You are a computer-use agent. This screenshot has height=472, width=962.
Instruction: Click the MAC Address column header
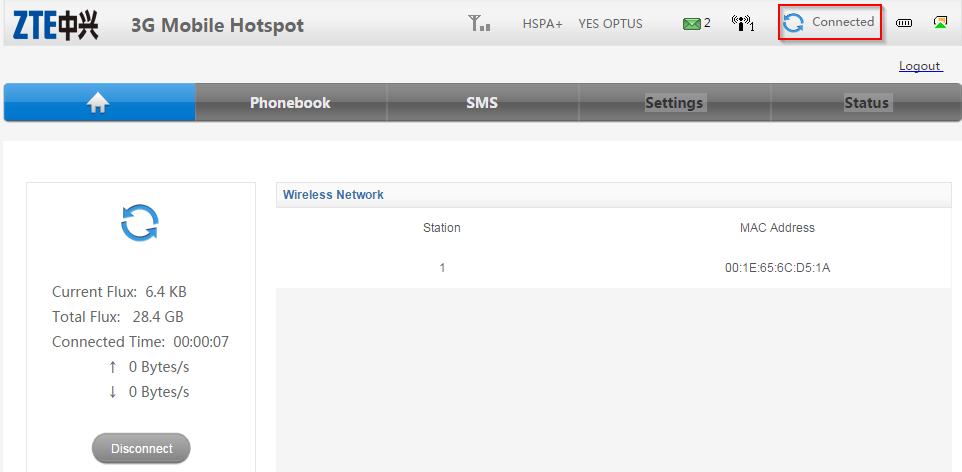(x=777, y=228)
